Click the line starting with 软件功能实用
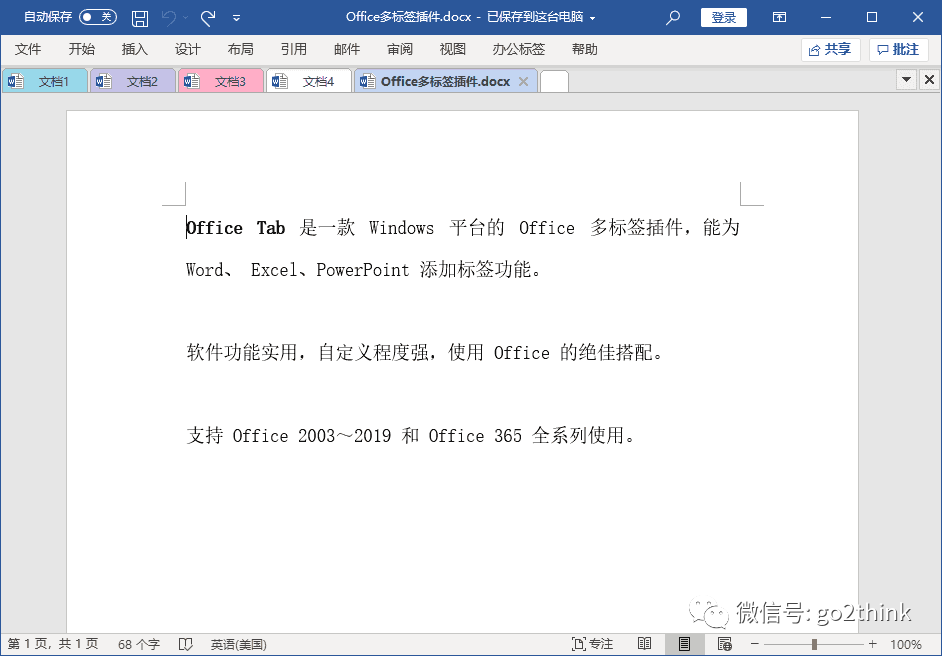Image resolution: width=942 pixels, height=656 pixels. 425,352
